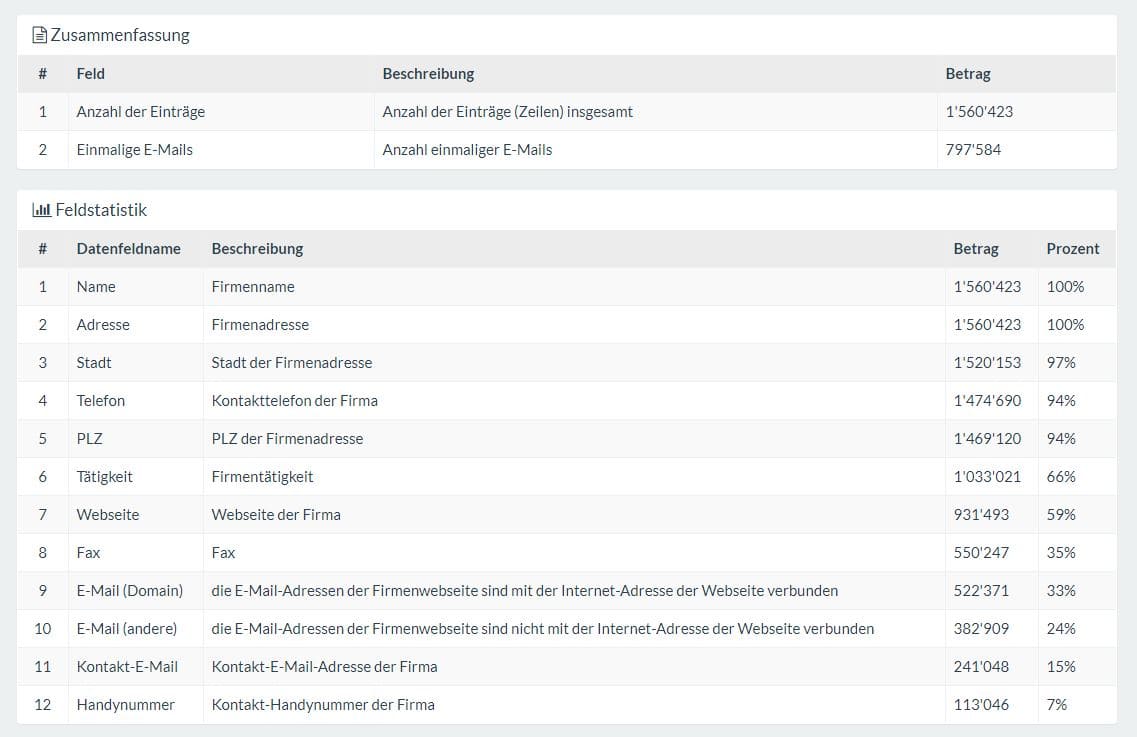Click the E-Mail (andere) field cell
Image resolution: width=1137 pixels, height=737 pixels.
pyautogui.click(x=127, y=629)
